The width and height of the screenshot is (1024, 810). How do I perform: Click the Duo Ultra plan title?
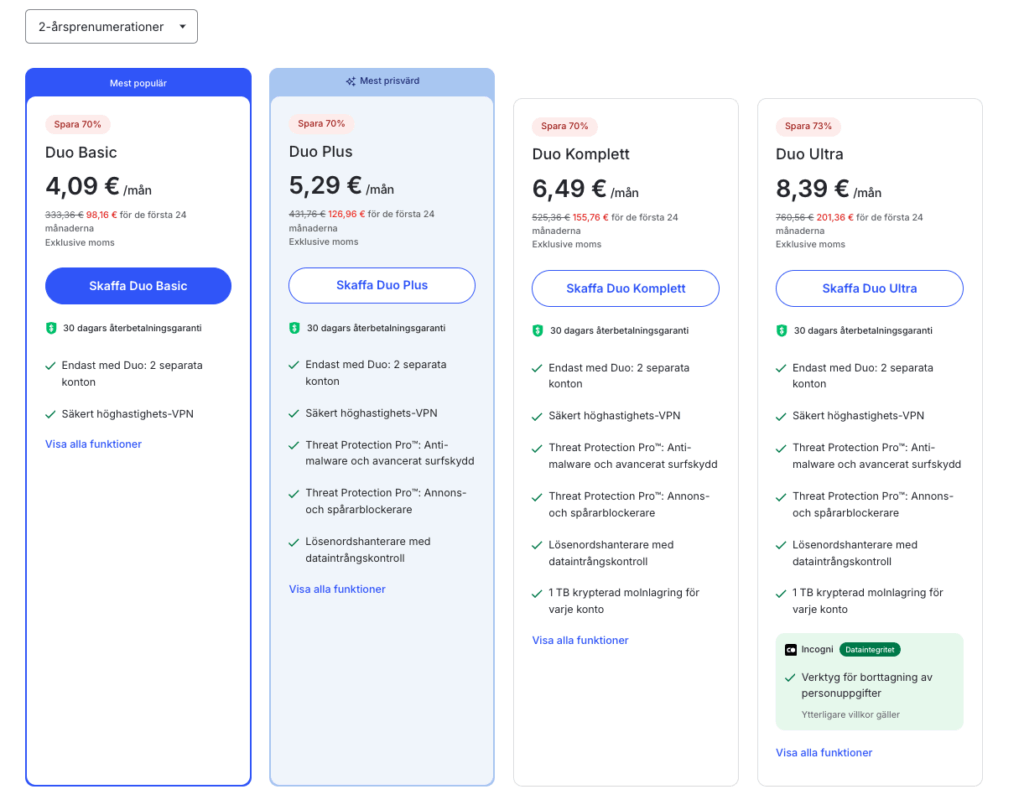809,154
